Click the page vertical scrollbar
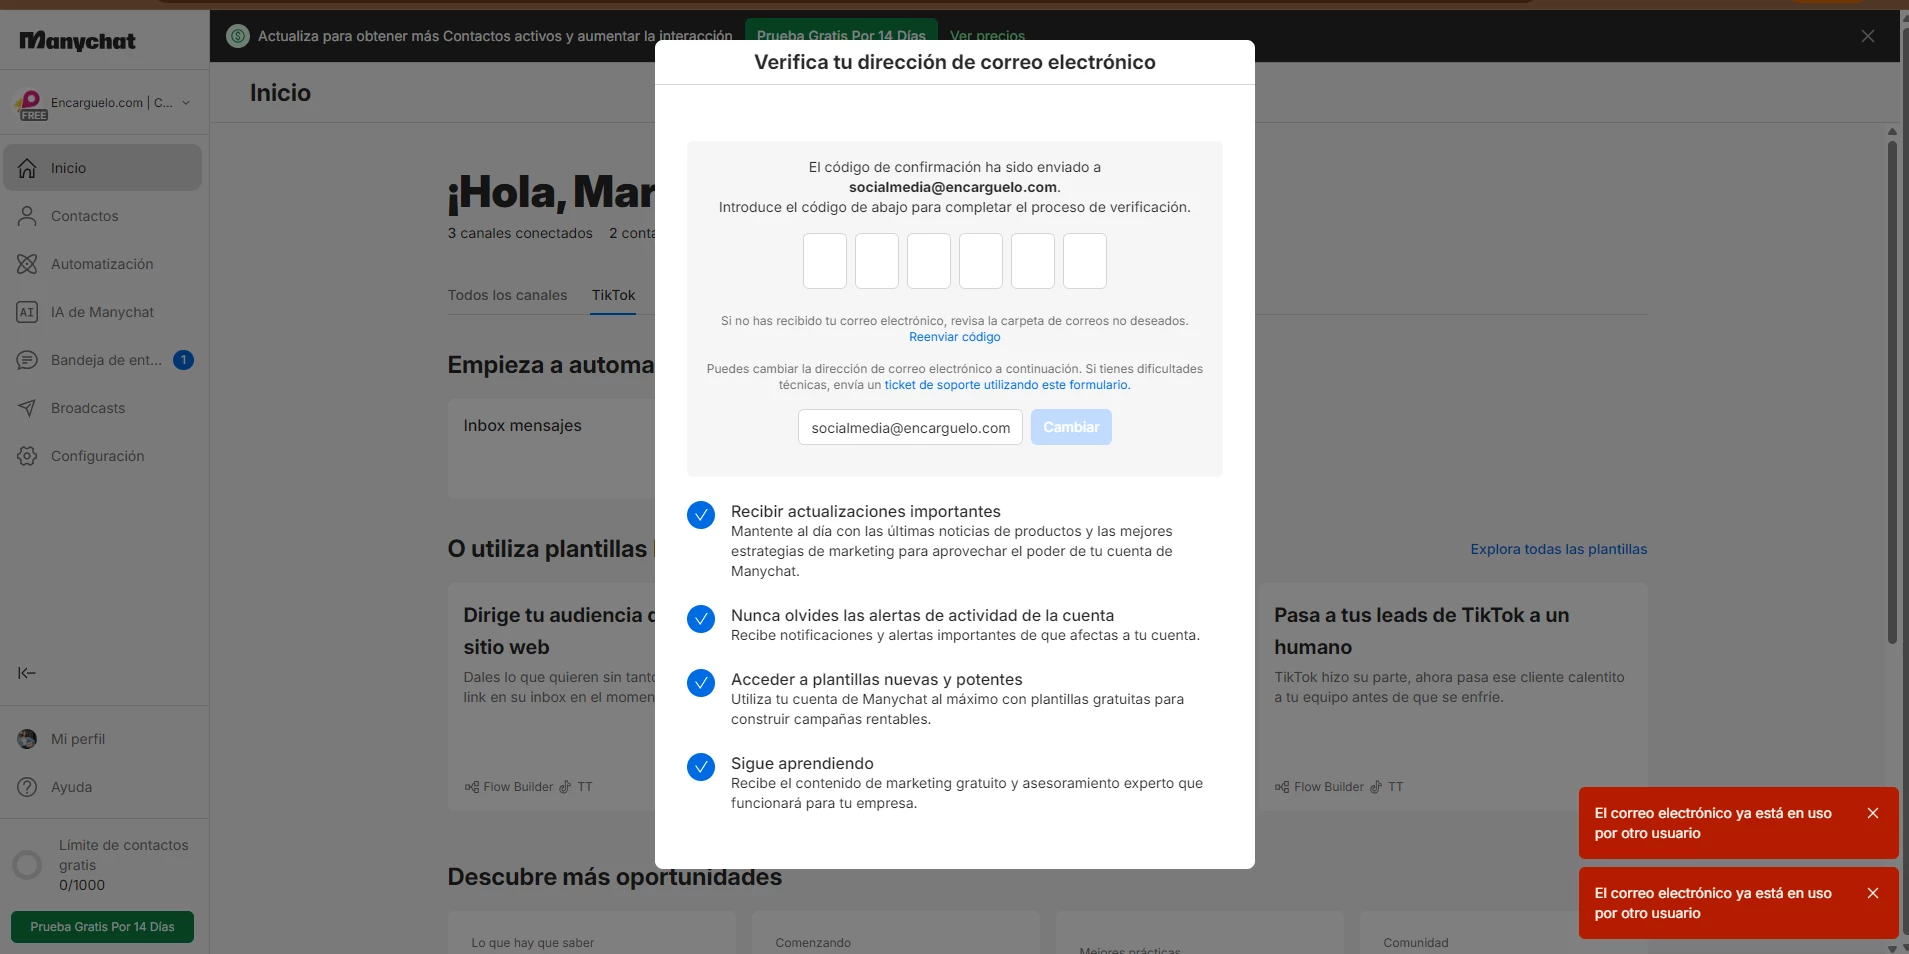Viewport: 1909px width, 954px height. tap(1892, 390)
